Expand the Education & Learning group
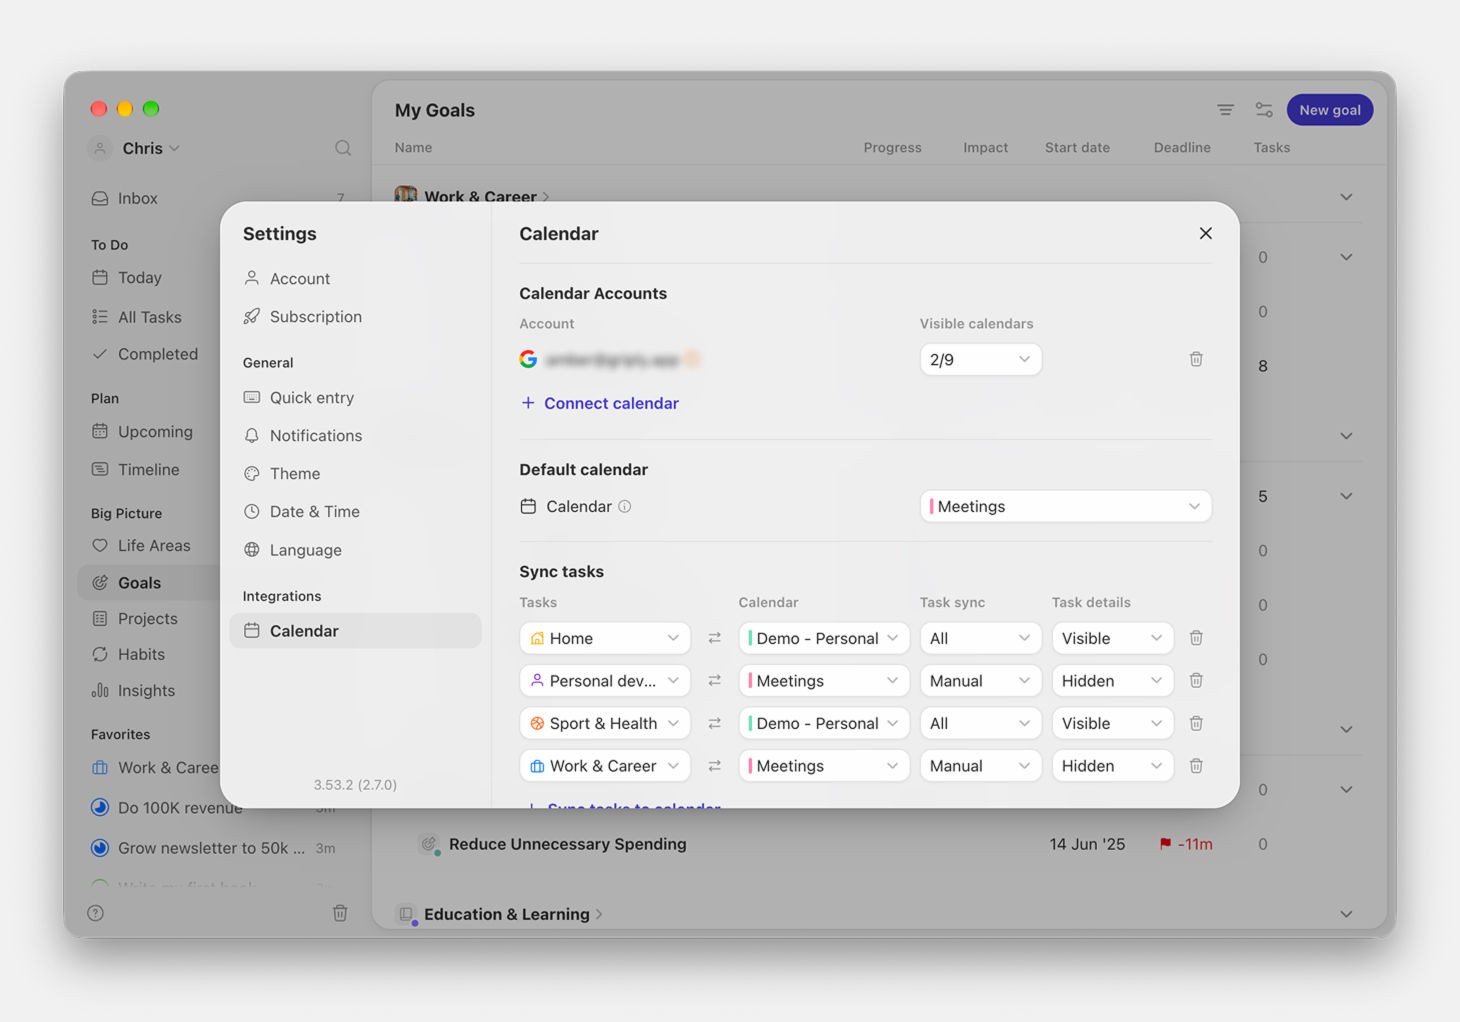The image size is (1460, 1022). [1346, 914]
